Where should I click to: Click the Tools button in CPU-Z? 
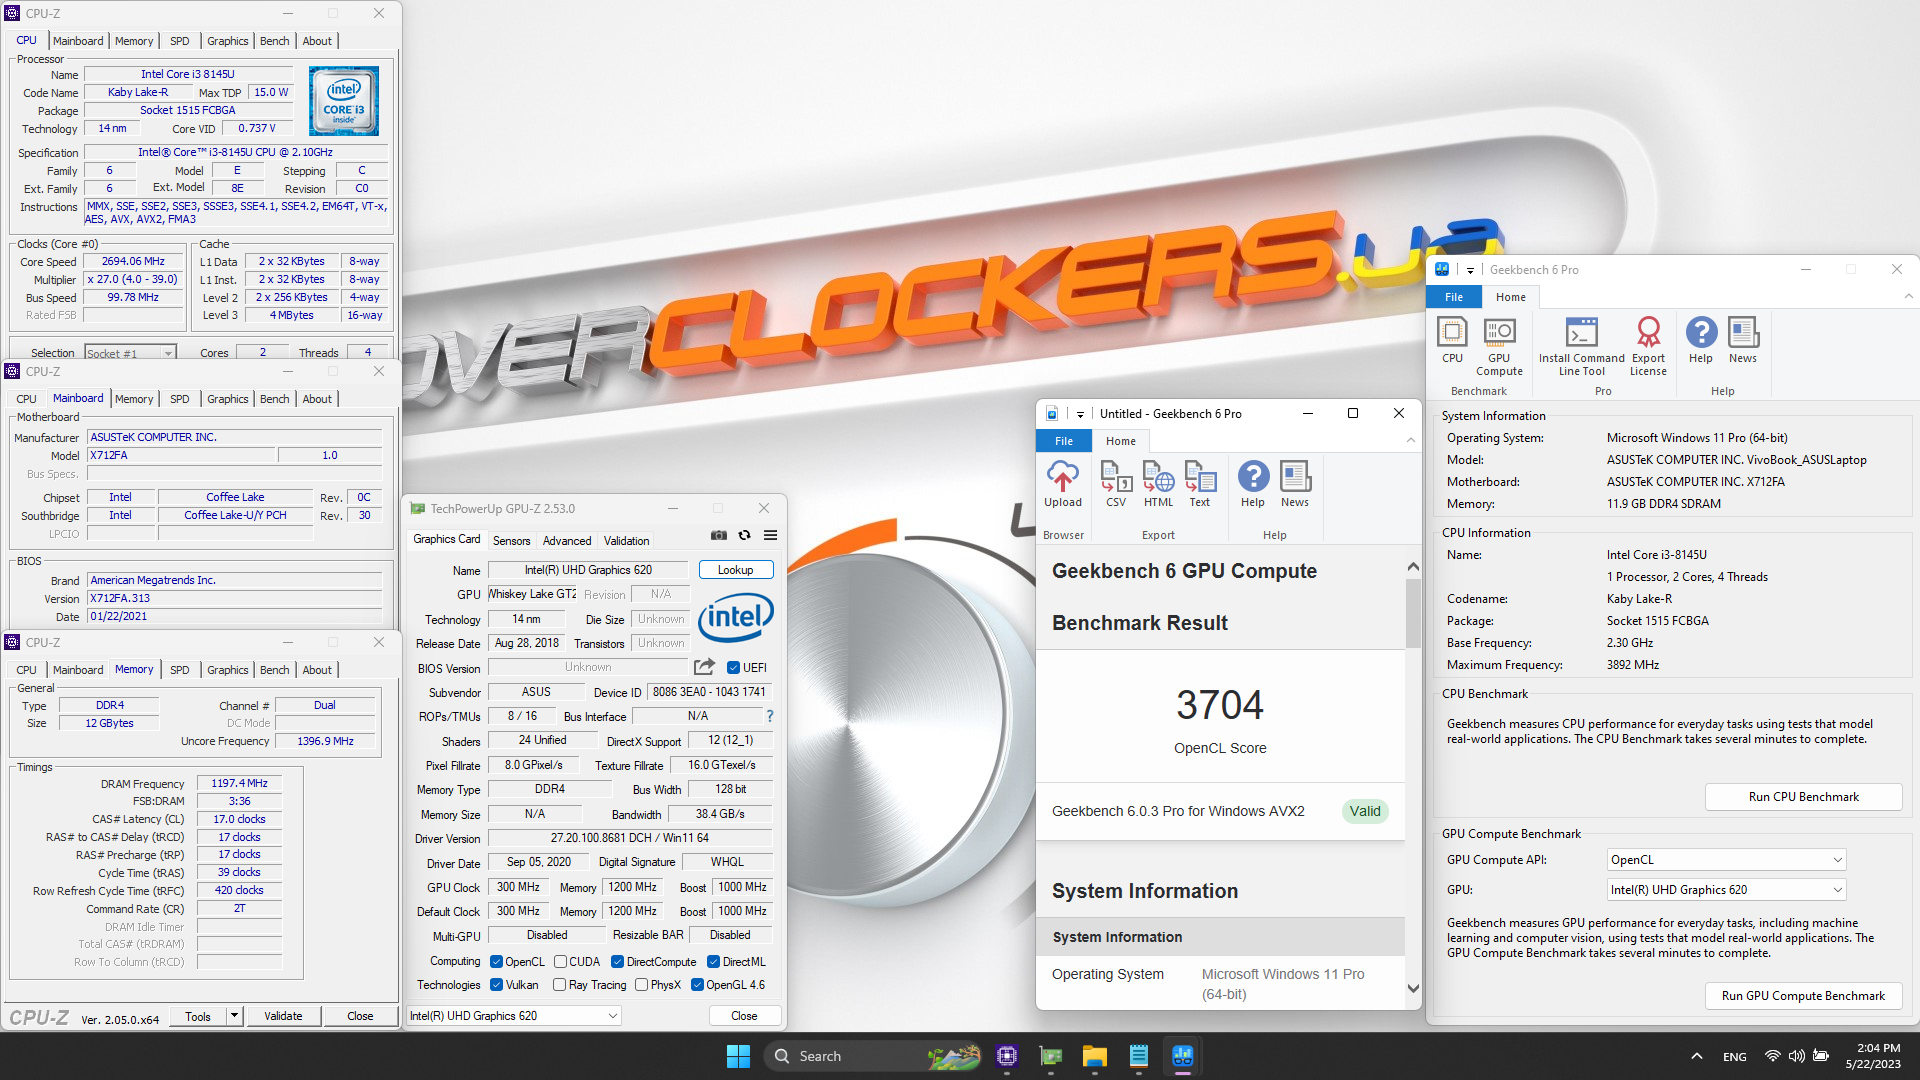[198, 1016]
